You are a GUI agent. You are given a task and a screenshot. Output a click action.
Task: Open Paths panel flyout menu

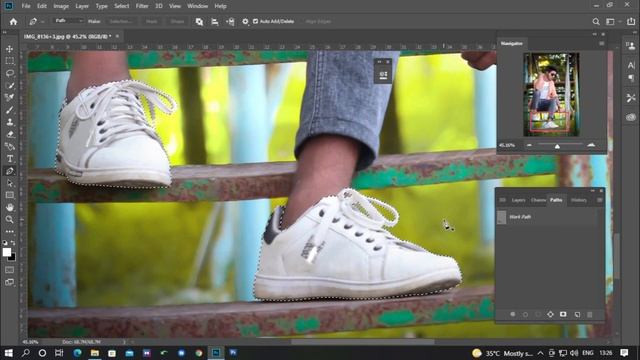(x=599, y=200)
